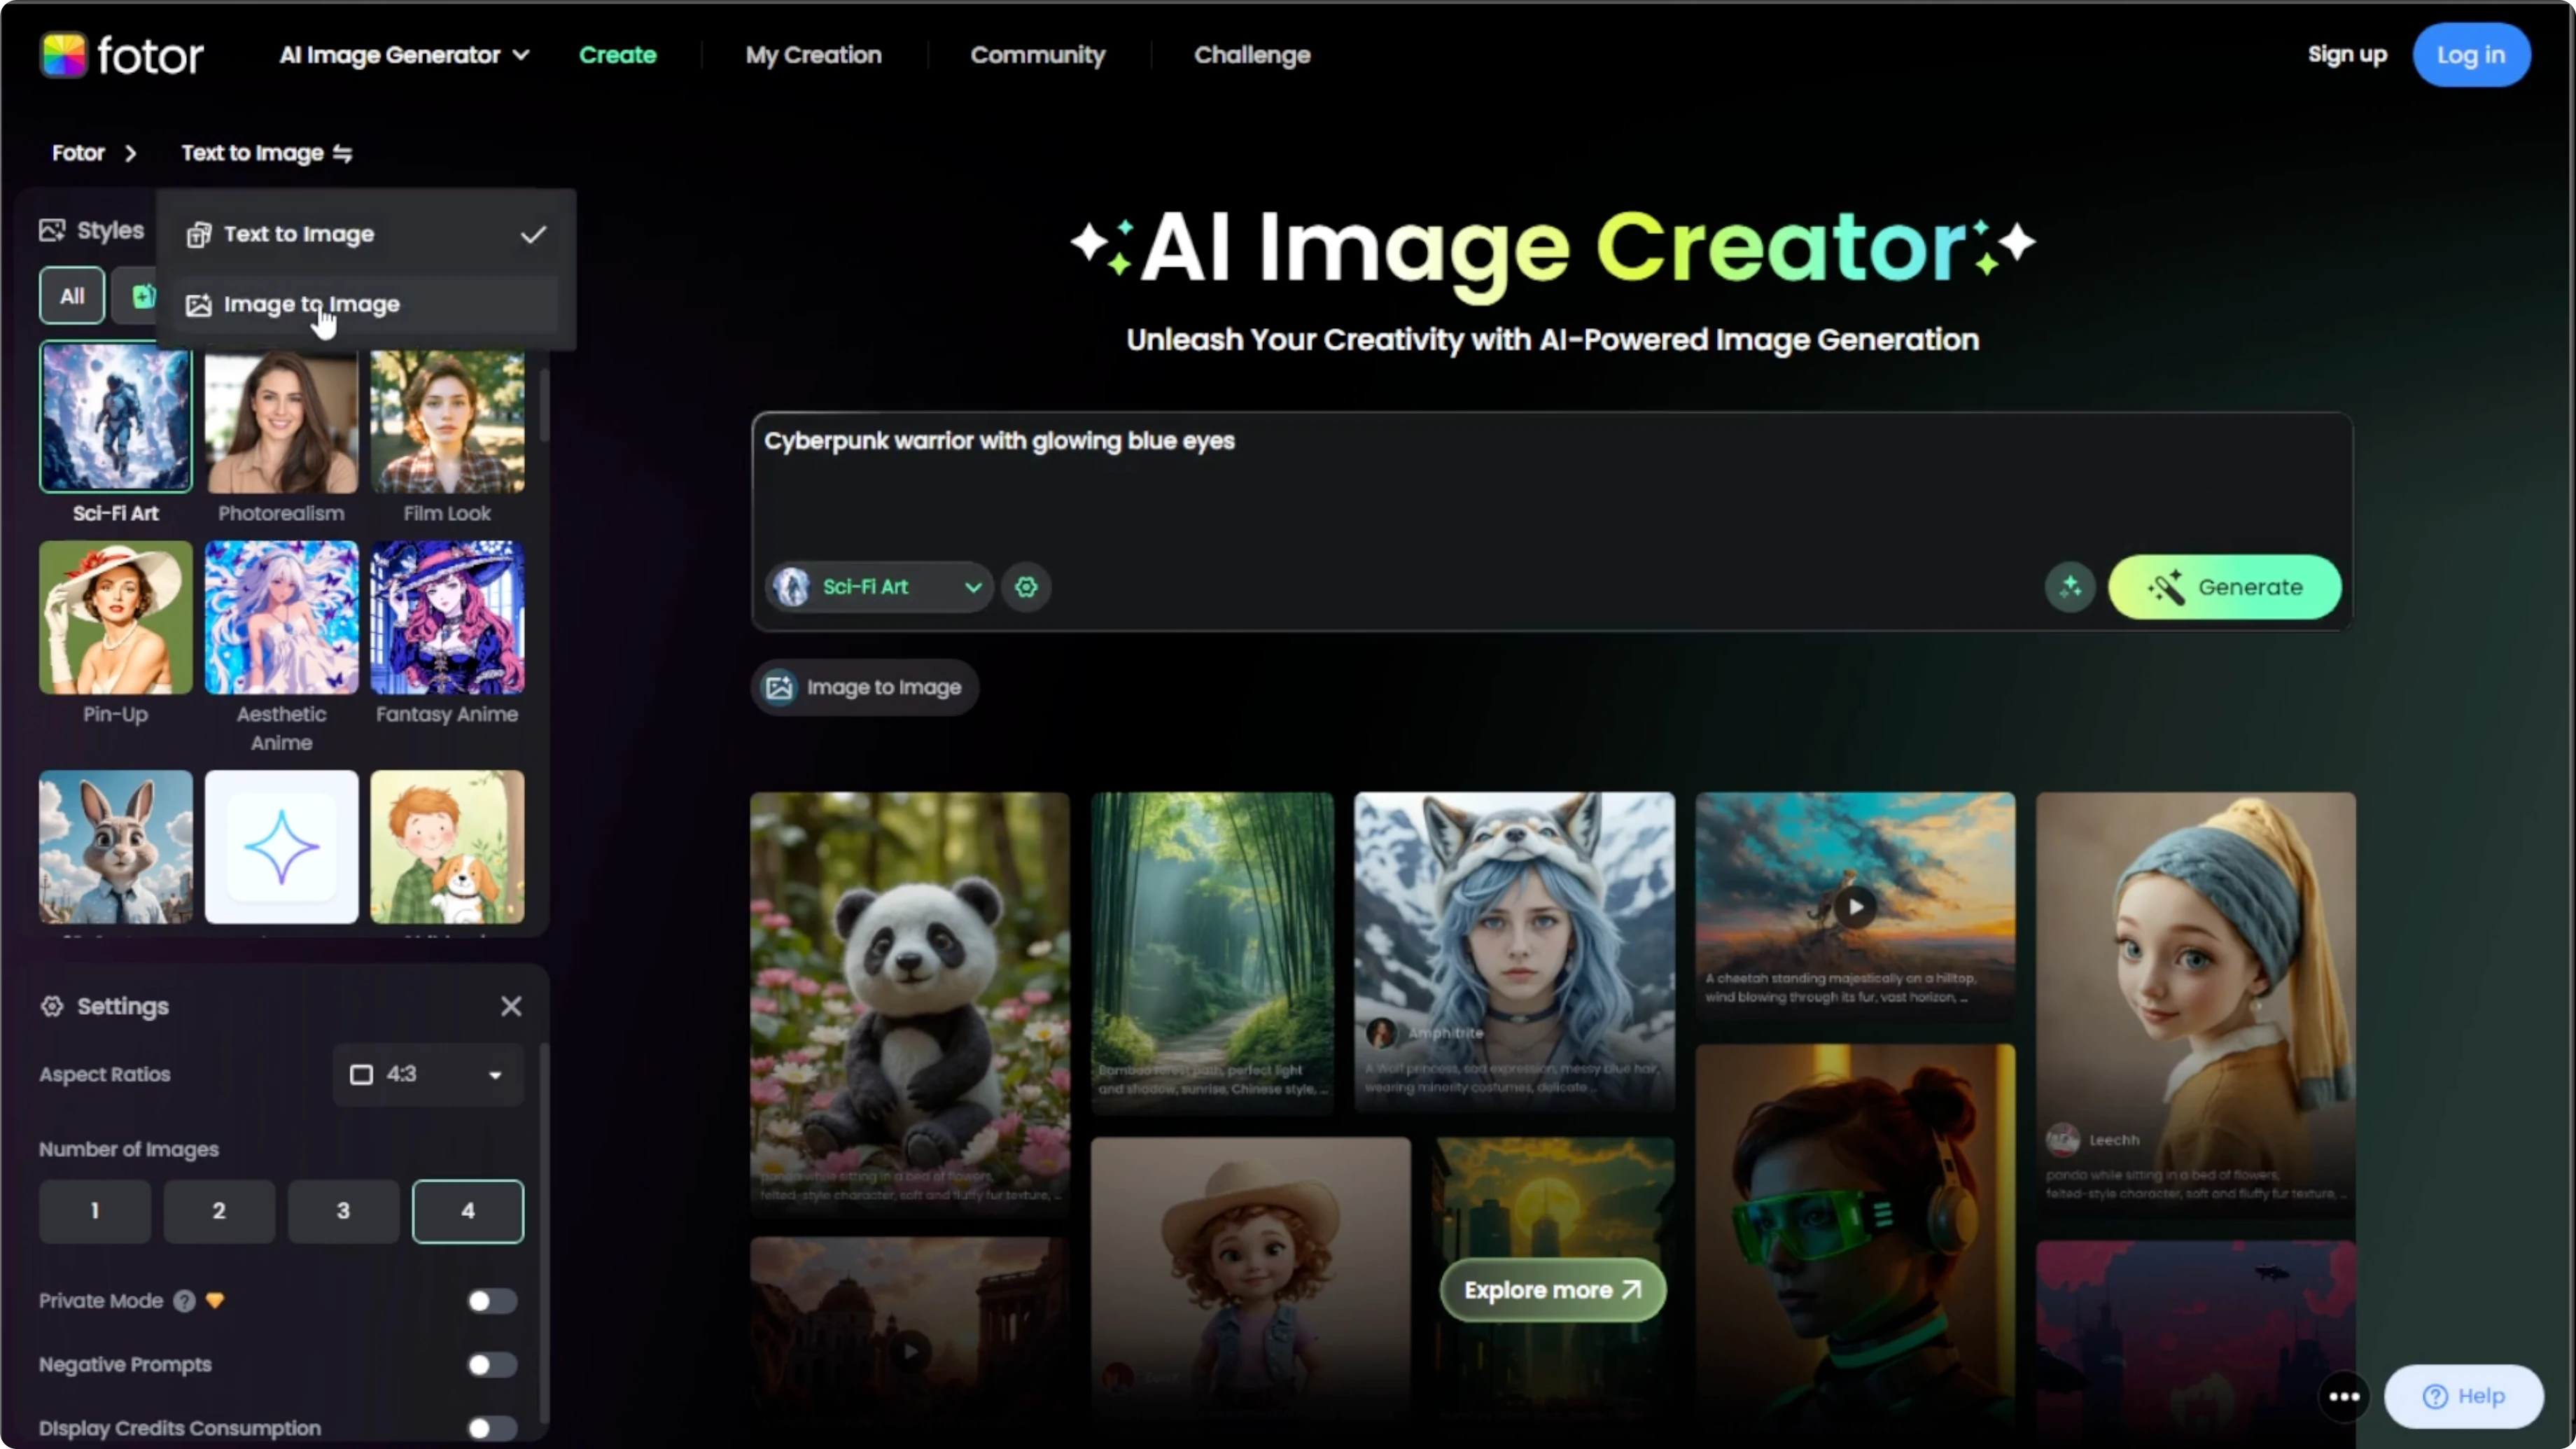The height and width of the screenshot is (1449, 2576).
Task: Select the blue star style thumbnail
Action: [x=281, y=846]
